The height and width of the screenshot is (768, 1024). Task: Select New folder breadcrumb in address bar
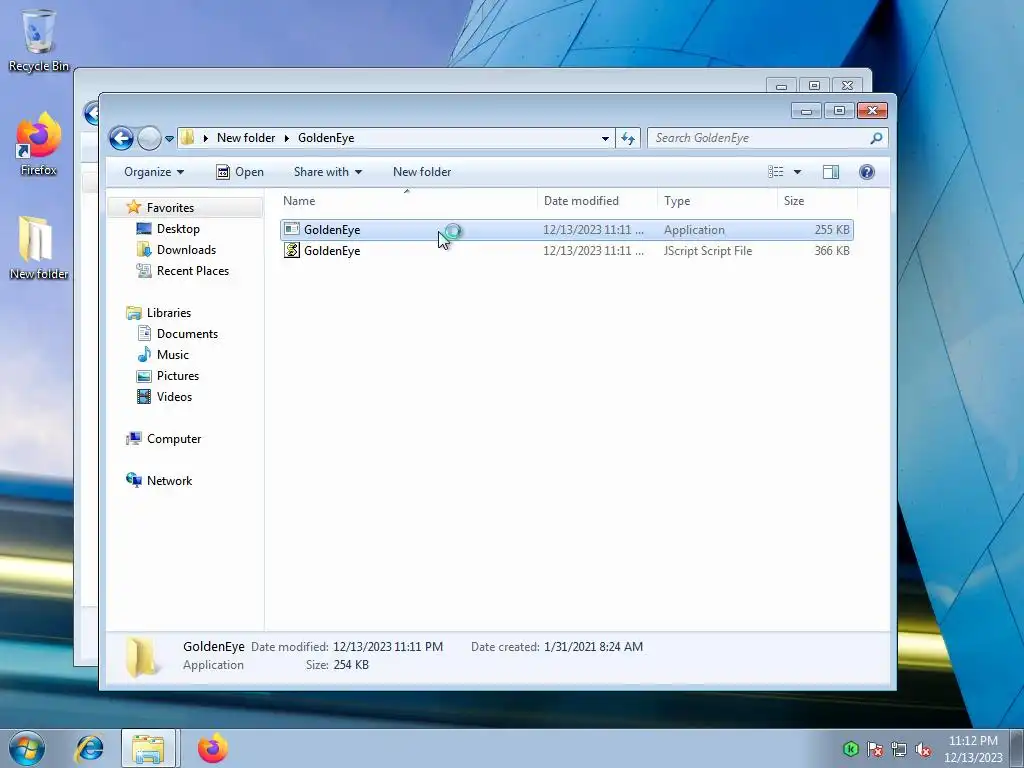click(246, 138)
